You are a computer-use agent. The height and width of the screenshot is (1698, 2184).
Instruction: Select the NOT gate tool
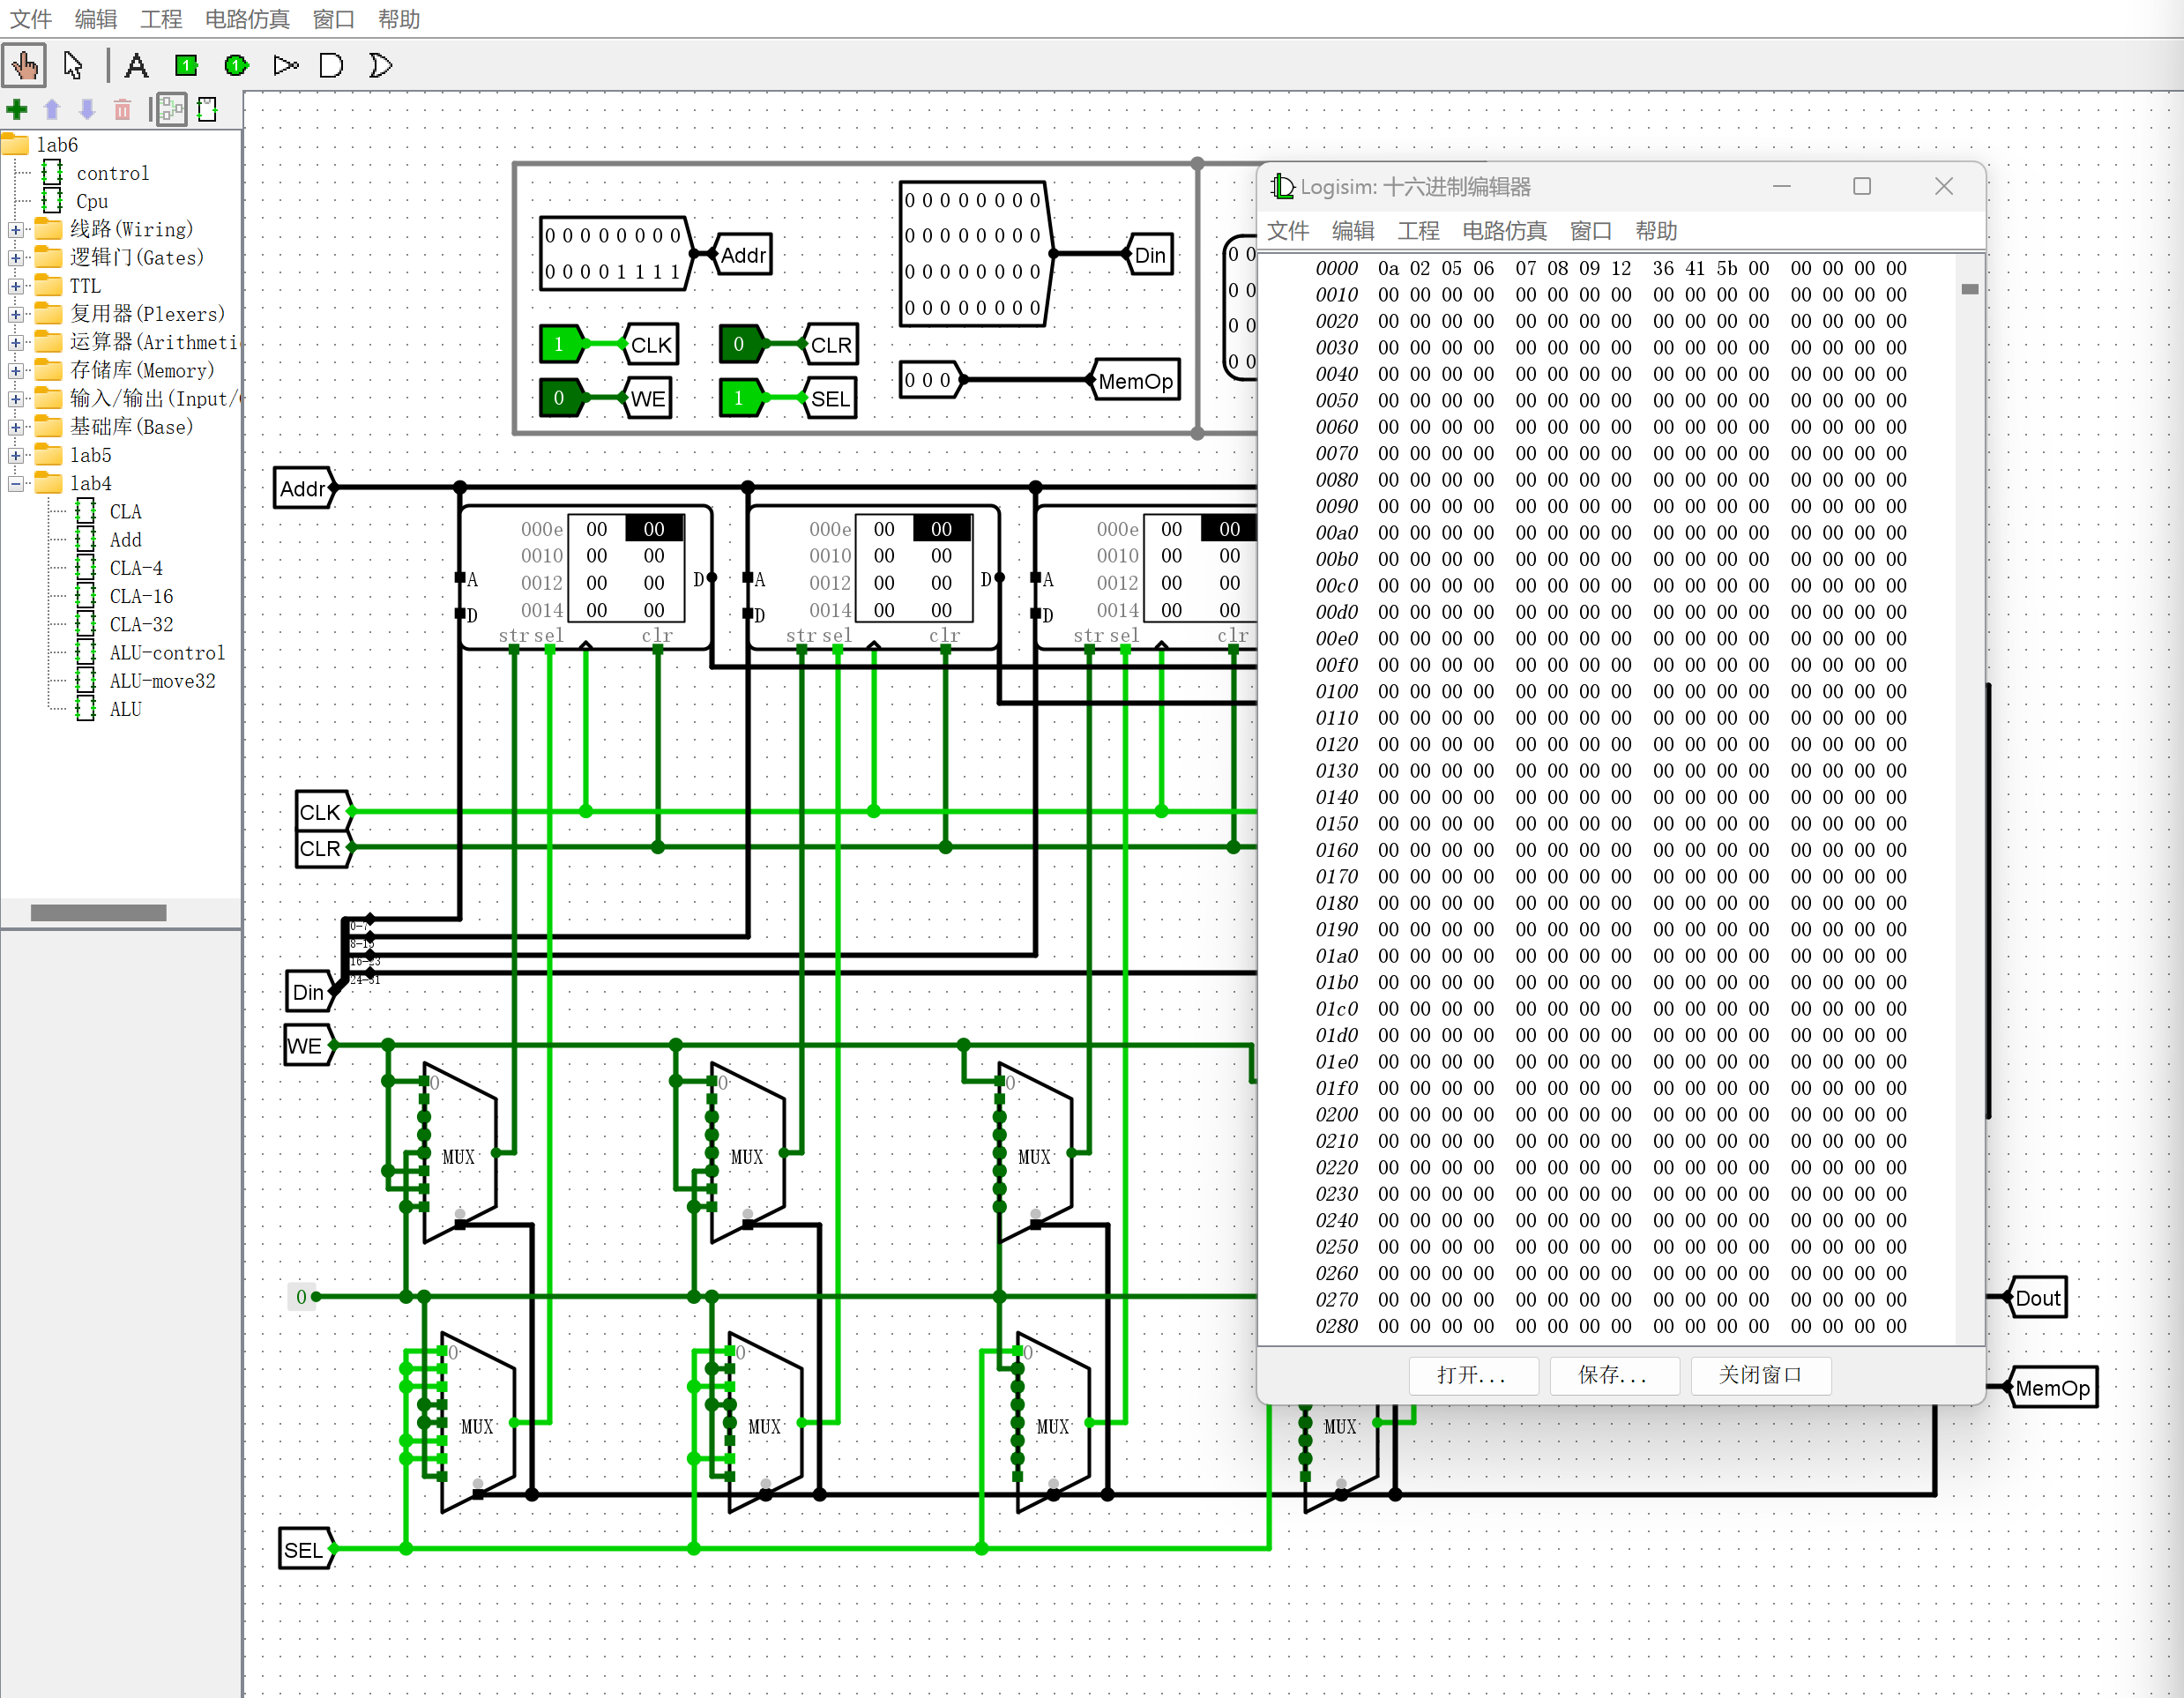coord(286,66)
